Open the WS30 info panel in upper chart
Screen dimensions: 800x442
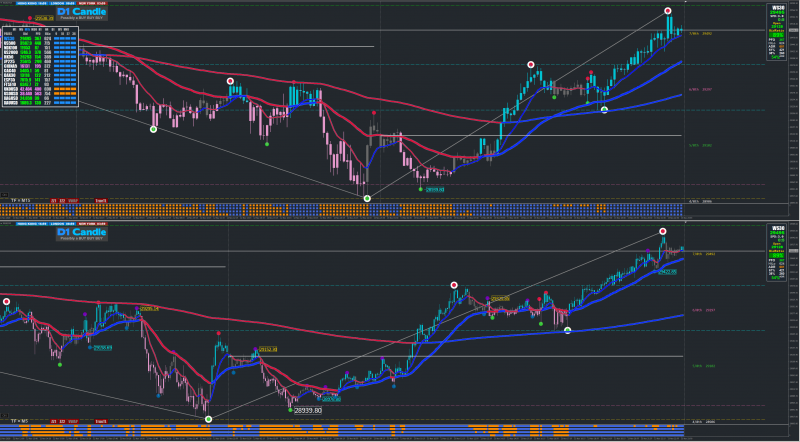[777, 32]
